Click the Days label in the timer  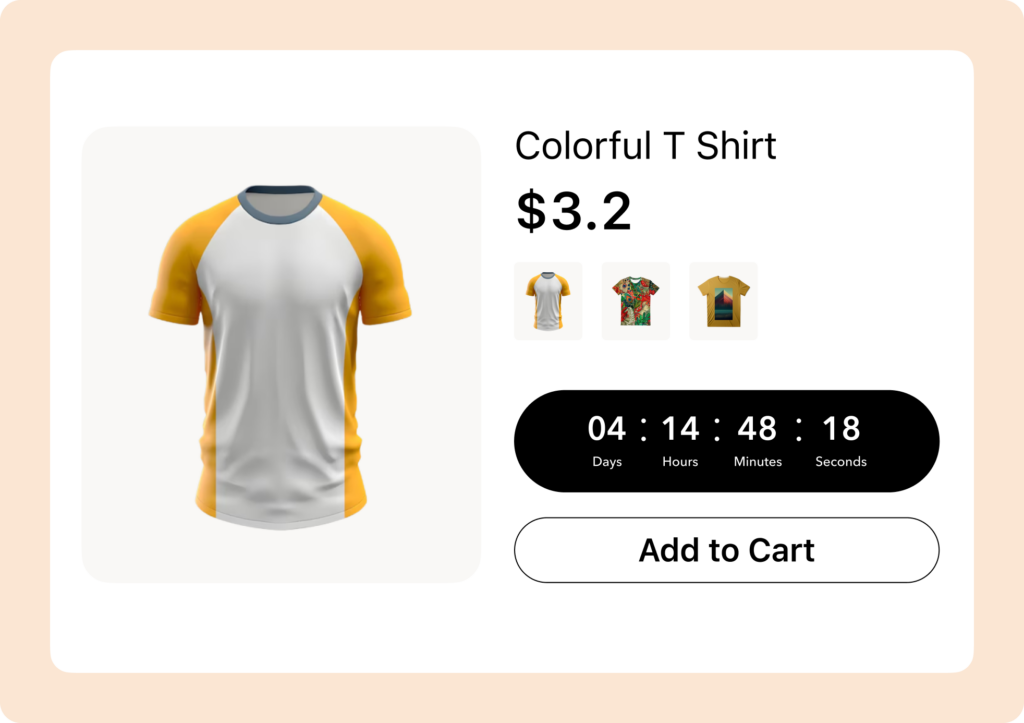tap(607, 462)
